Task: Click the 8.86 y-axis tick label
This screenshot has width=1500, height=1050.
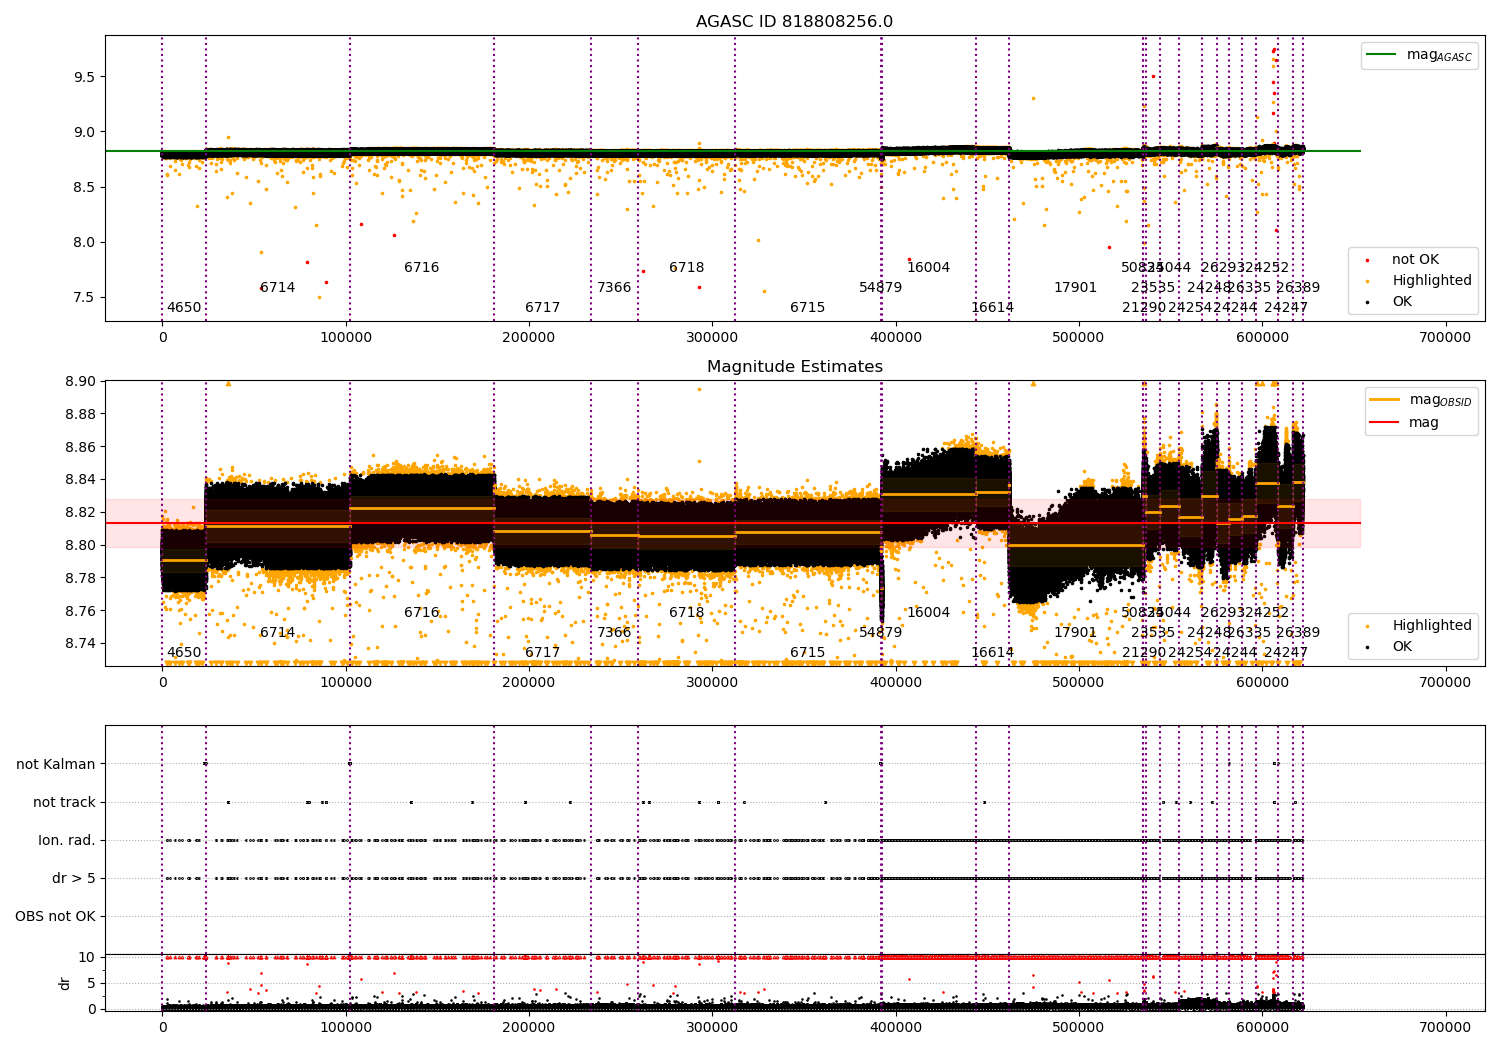Action: tap(80, 447)
